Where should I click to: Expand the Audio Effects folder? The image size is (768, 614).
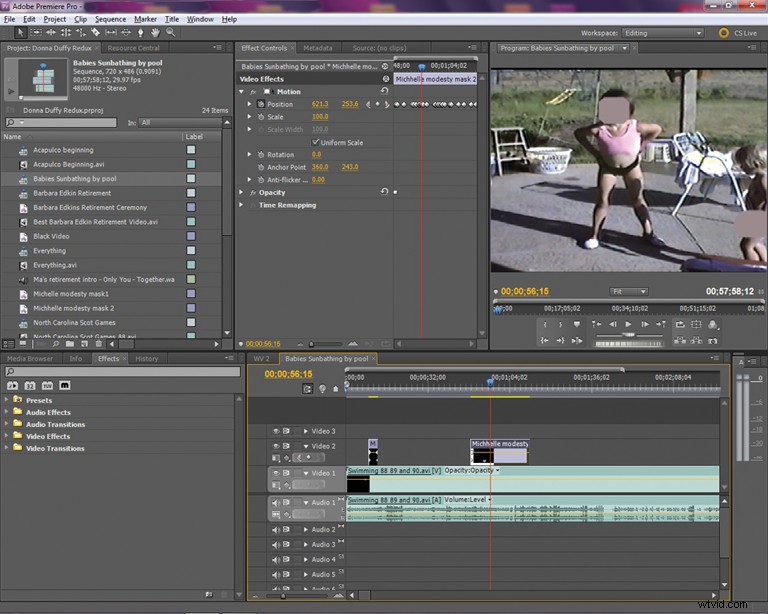coord(6,412)
